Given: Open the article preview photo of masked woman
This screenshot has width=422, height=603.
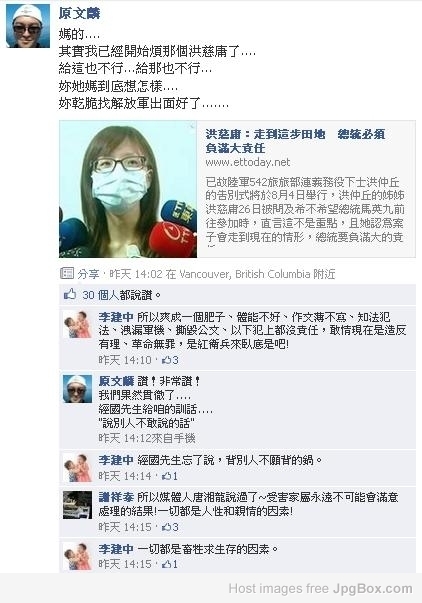Looking at the screenshot, I should [128, 189].
